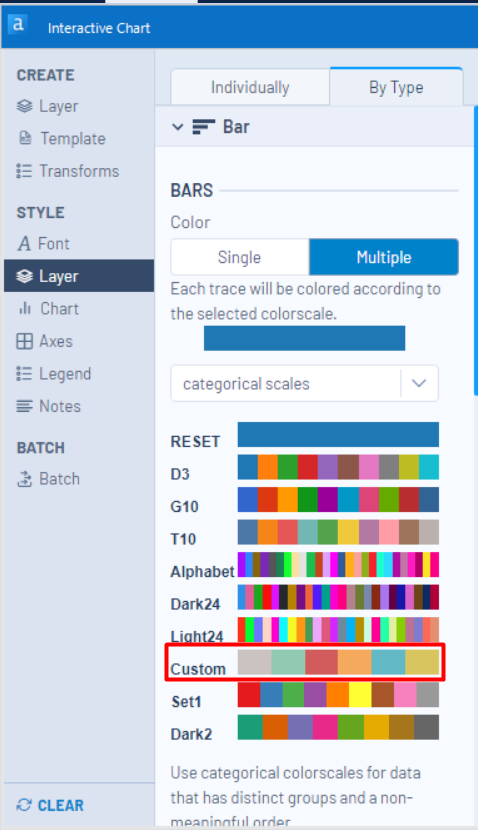Select Multiple bar color mode
Image resolution: width=478 pixels, height=830 pixels.
(384, 257)
